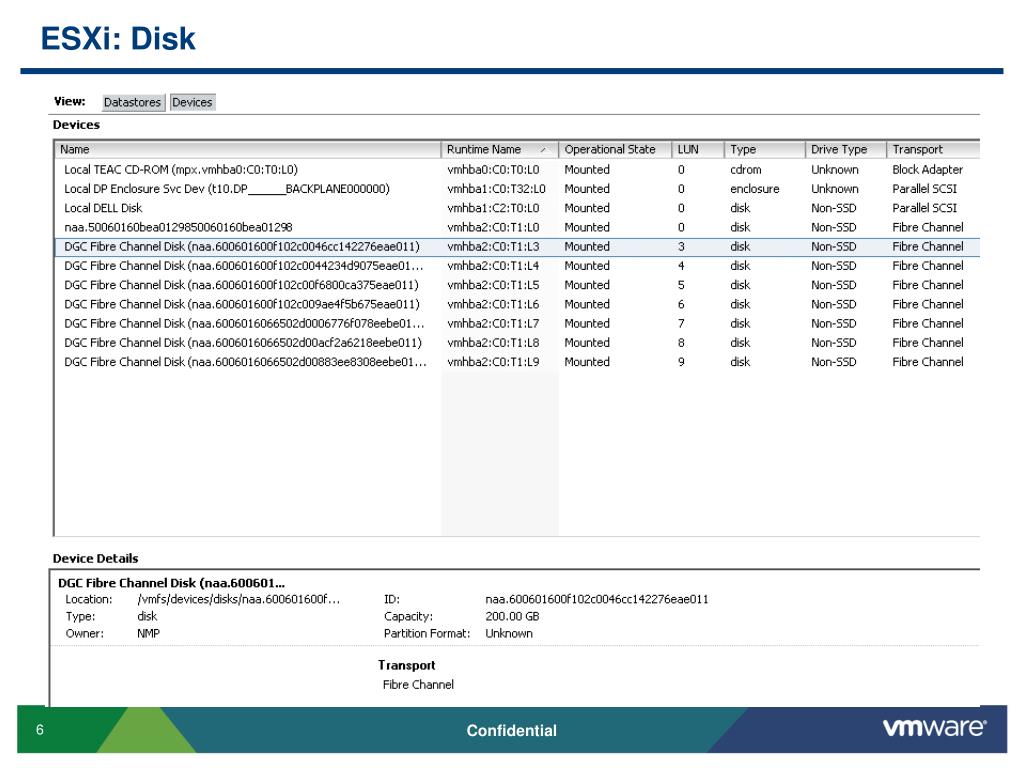Image resolution: width=1024 pixels, height=768 pixels.
Task: Click the vmware logo
Action: tap(935, 728)
